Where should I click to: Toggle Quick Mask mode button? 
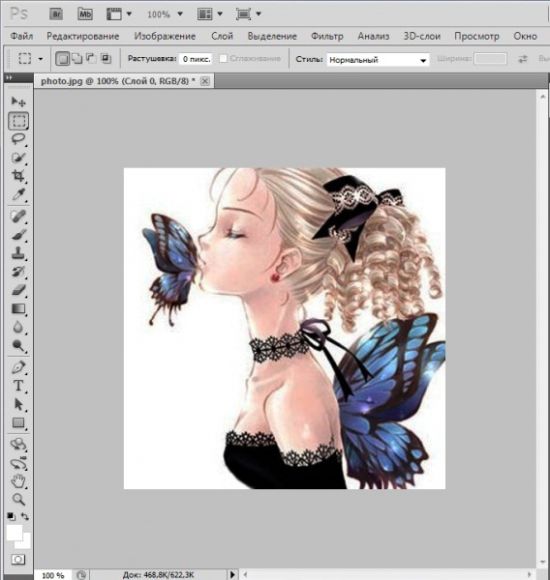coord(18,559)
